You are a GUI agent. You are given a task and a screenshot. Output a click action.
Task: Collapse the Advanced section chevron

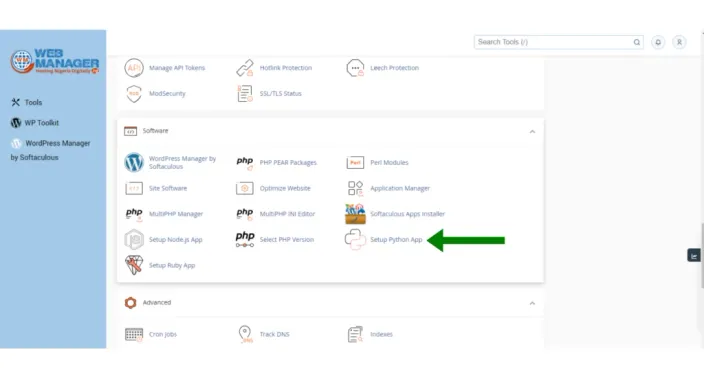point(532,303)
